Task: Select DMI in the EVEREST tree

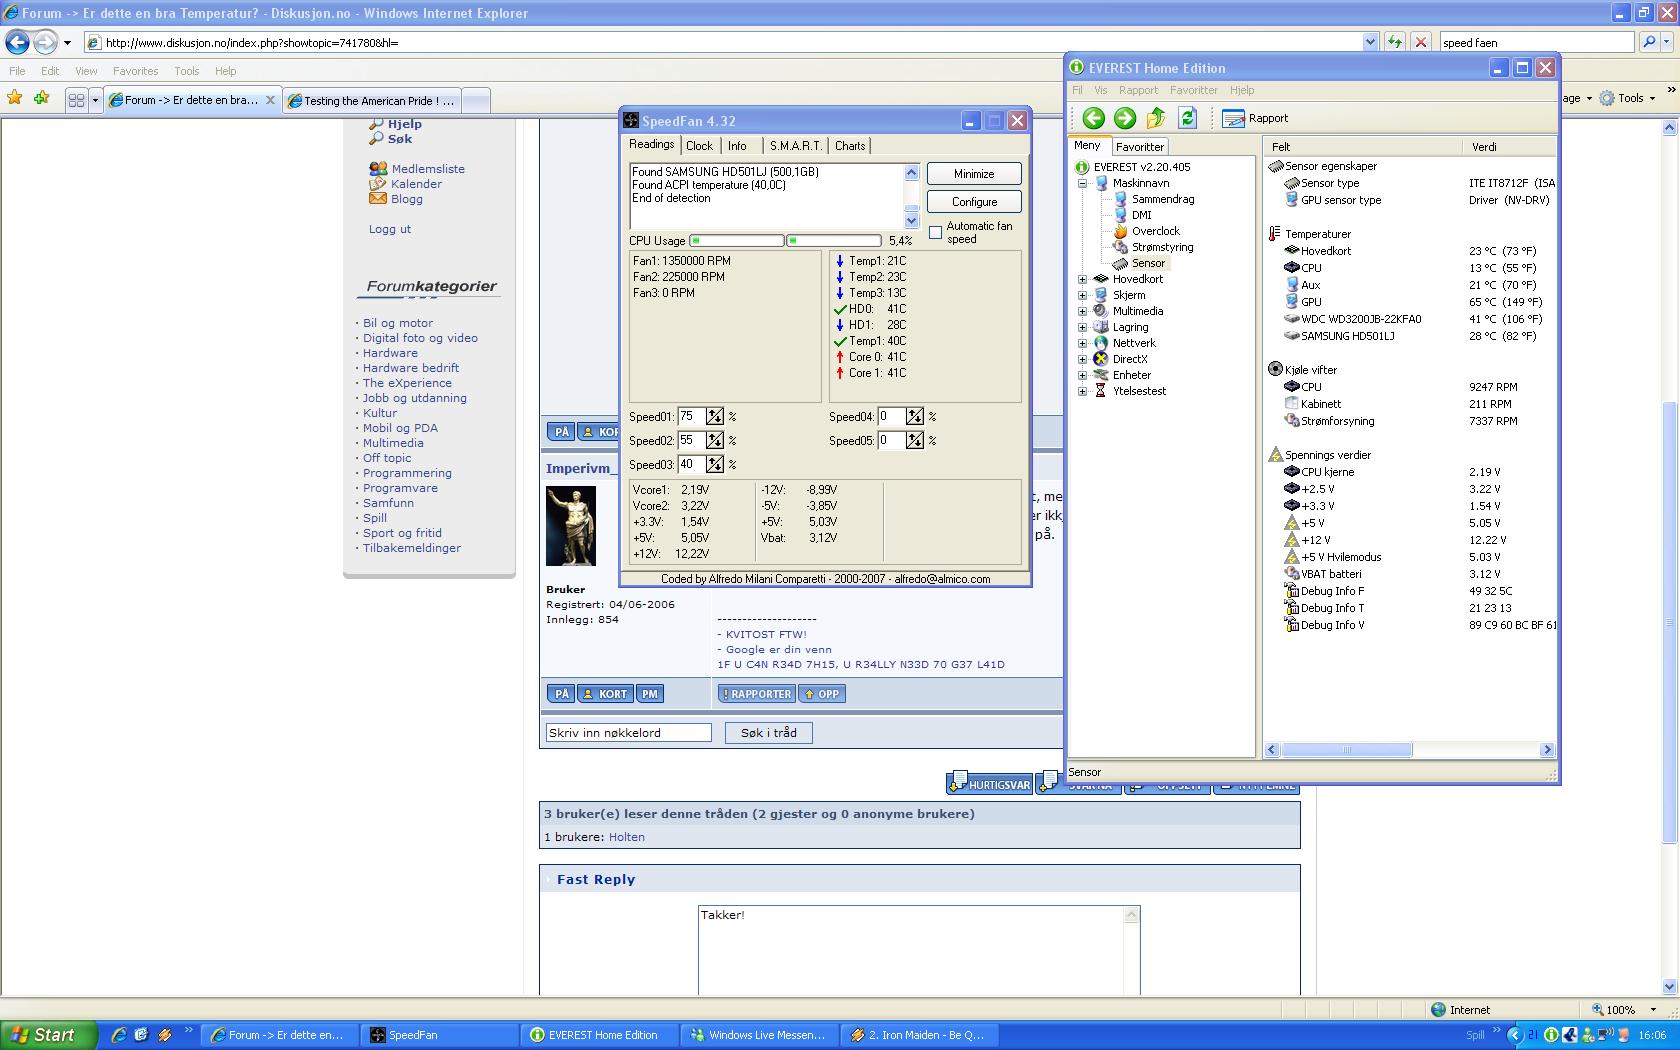Action: pos(1141,215)
